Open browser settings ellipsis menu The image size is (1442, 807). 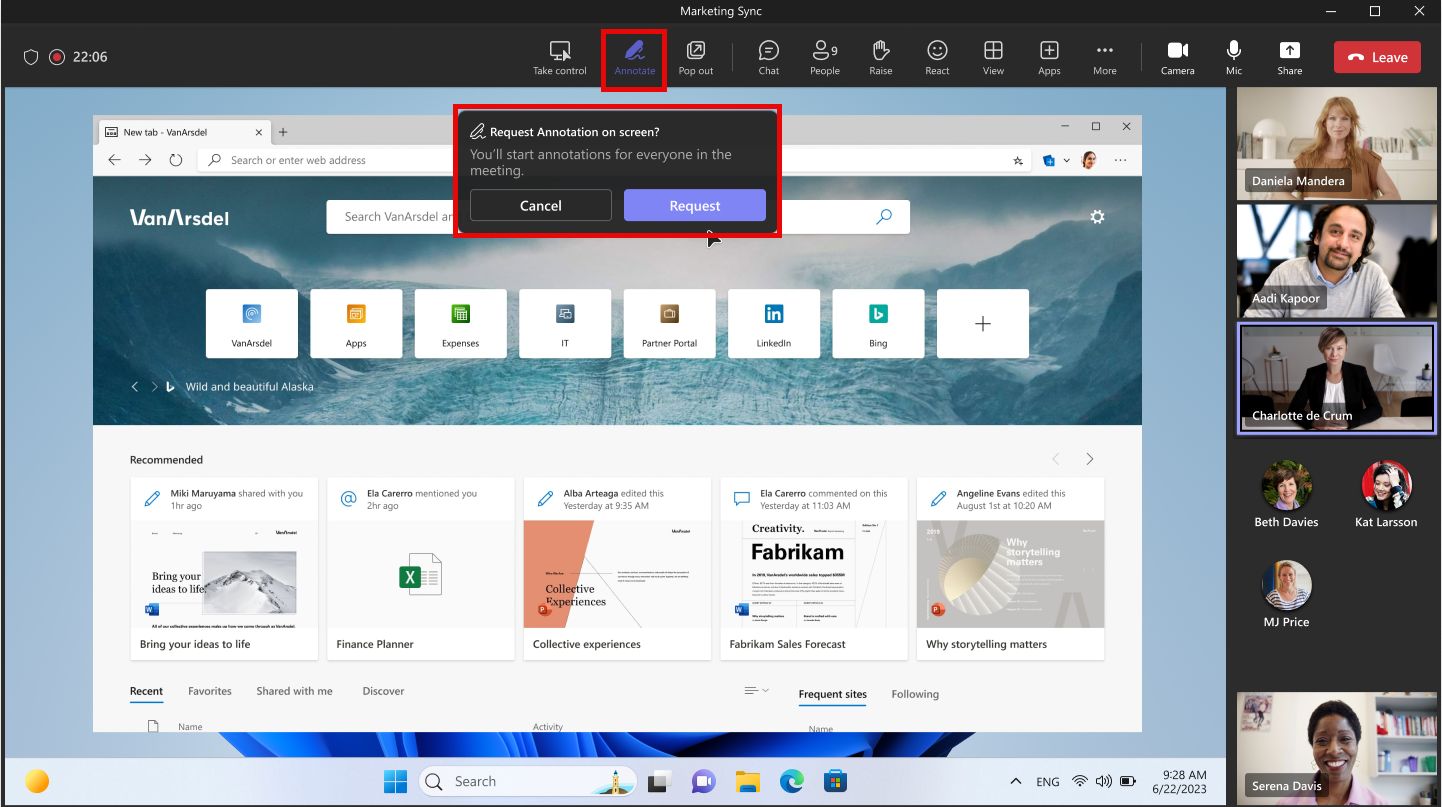click(1120, 160)
